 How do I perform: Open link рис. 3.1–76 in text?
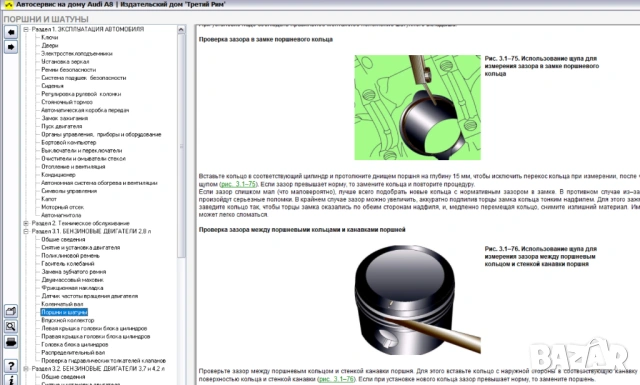(336, 379)
